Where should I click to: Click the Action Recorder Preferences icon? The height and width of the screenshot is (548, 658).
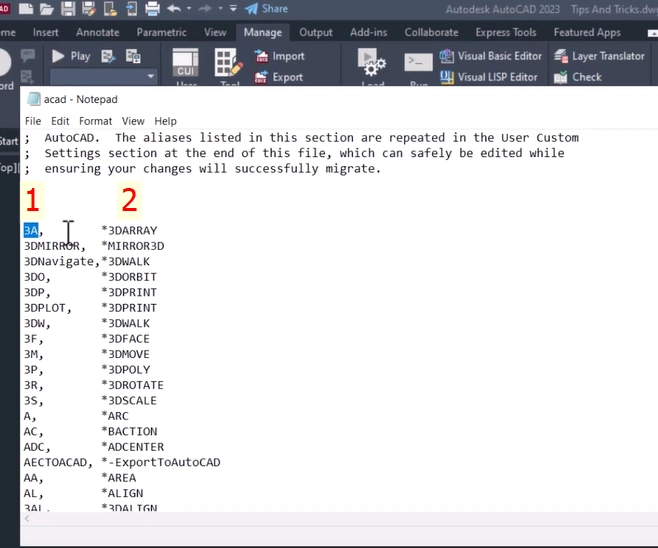coord(108,57)
